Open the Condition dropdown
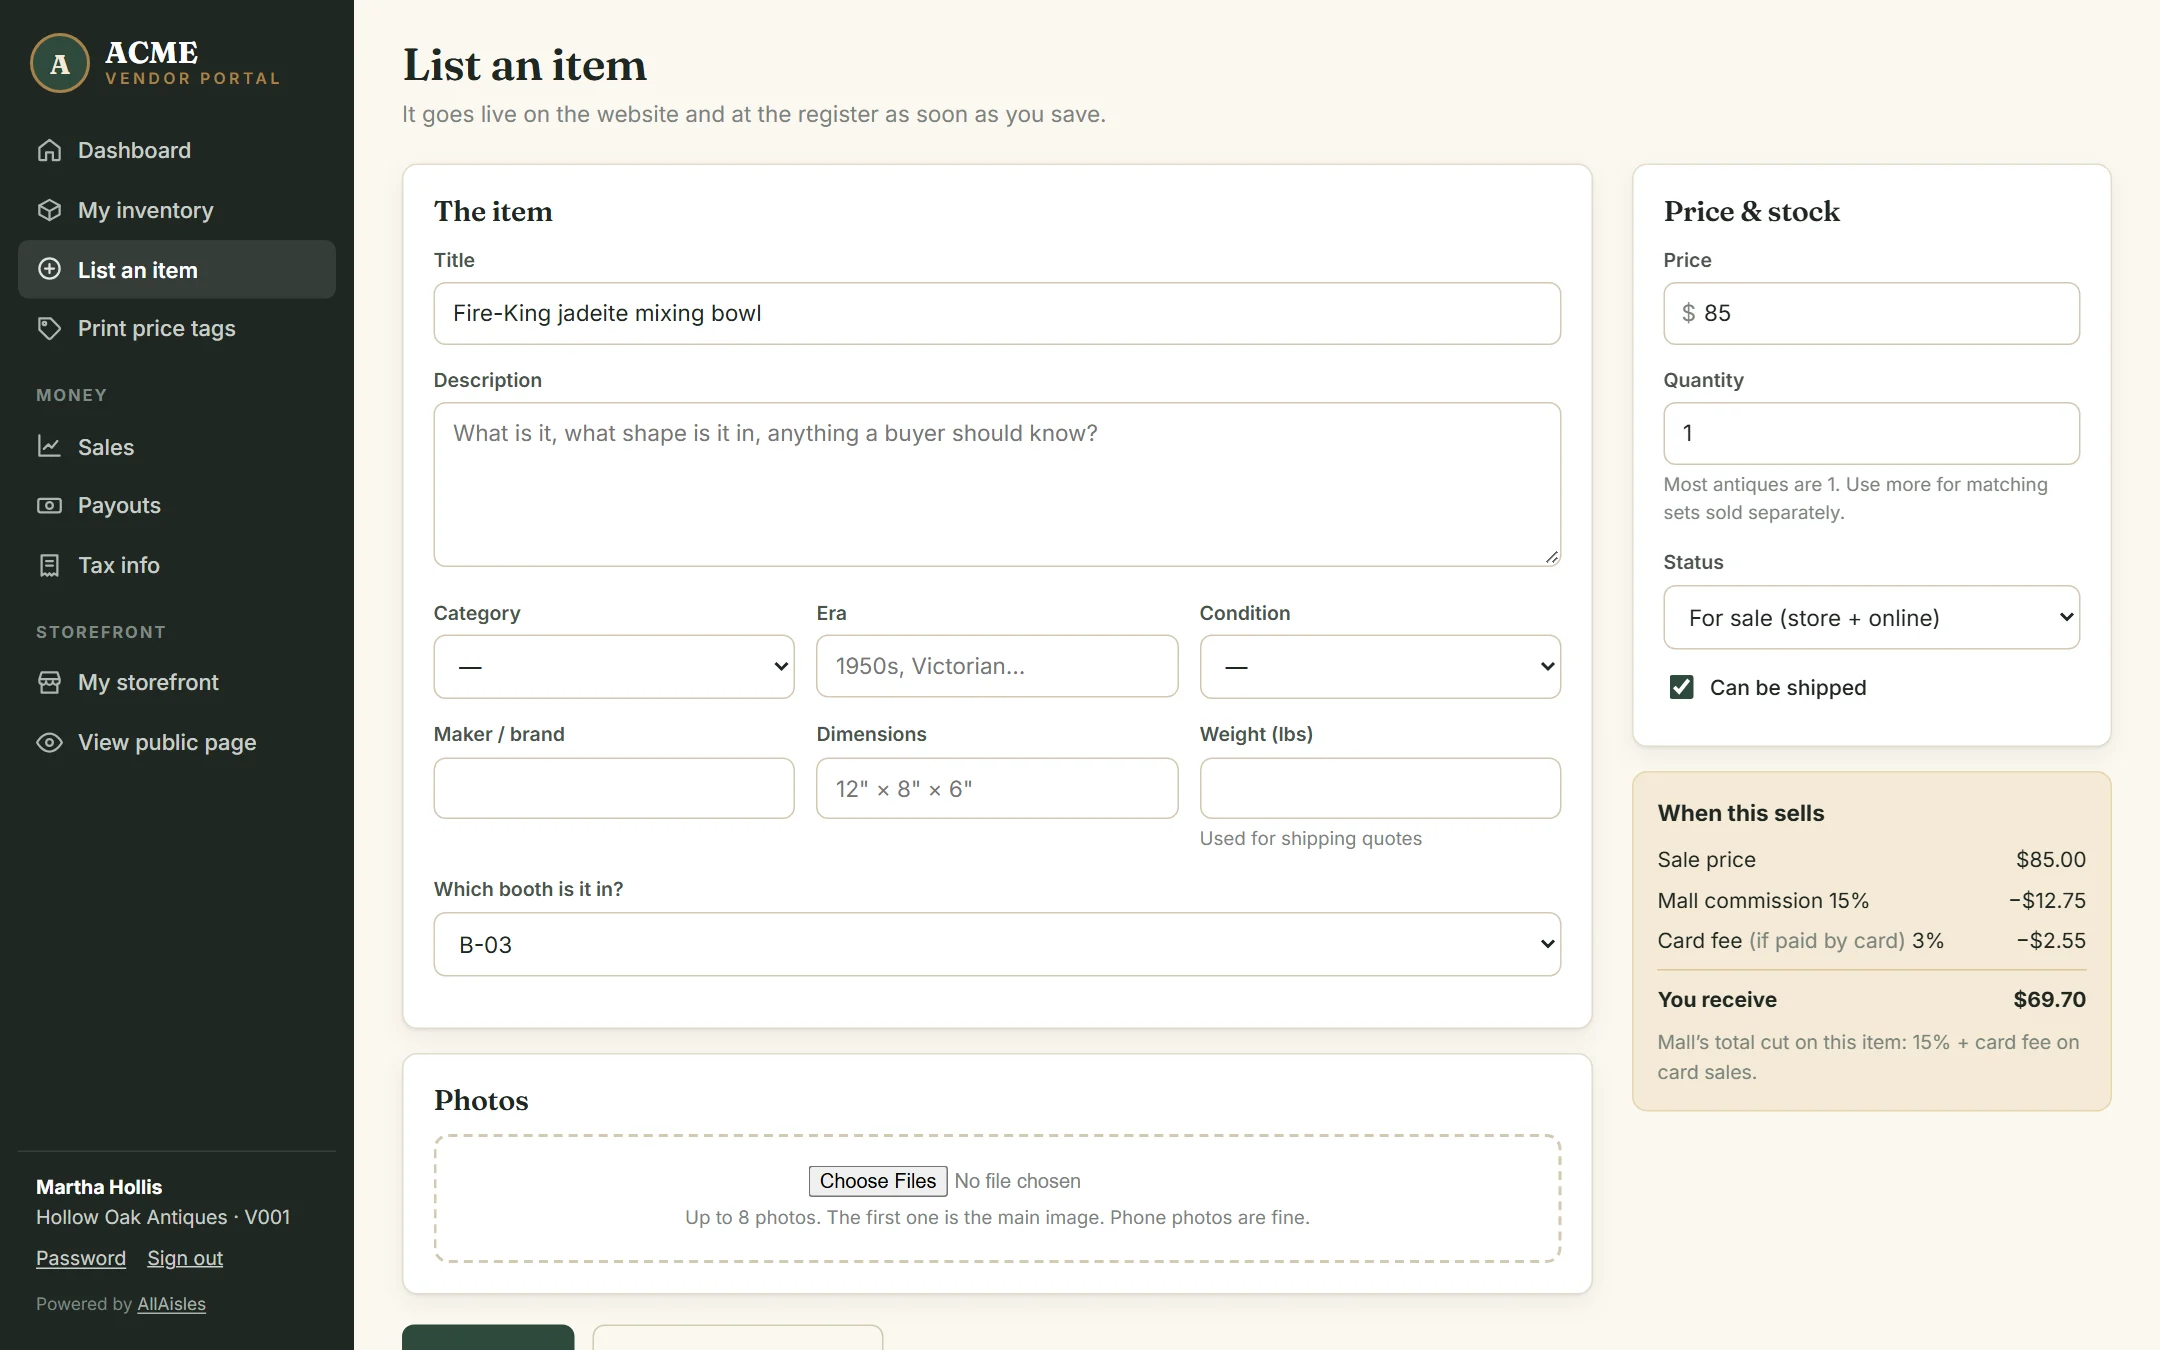This screenshot has width=2160, height=1350. [x=1380, y=666]
